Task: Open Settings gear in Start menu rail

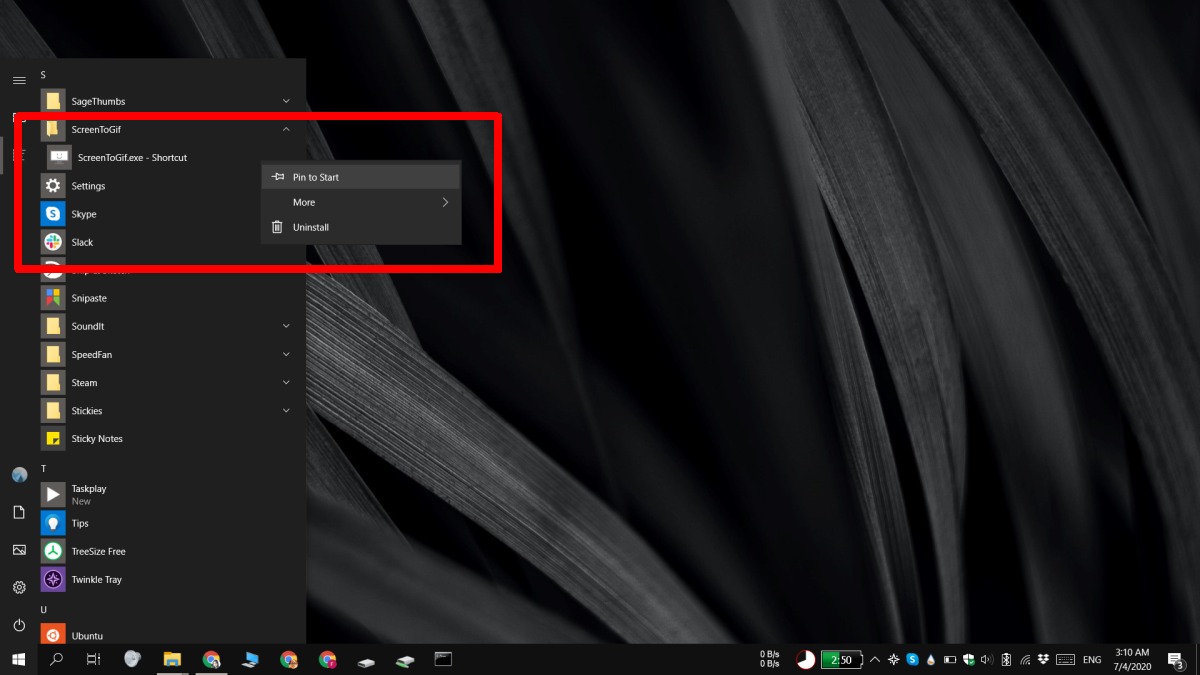Action: click(x=19, y=587)
